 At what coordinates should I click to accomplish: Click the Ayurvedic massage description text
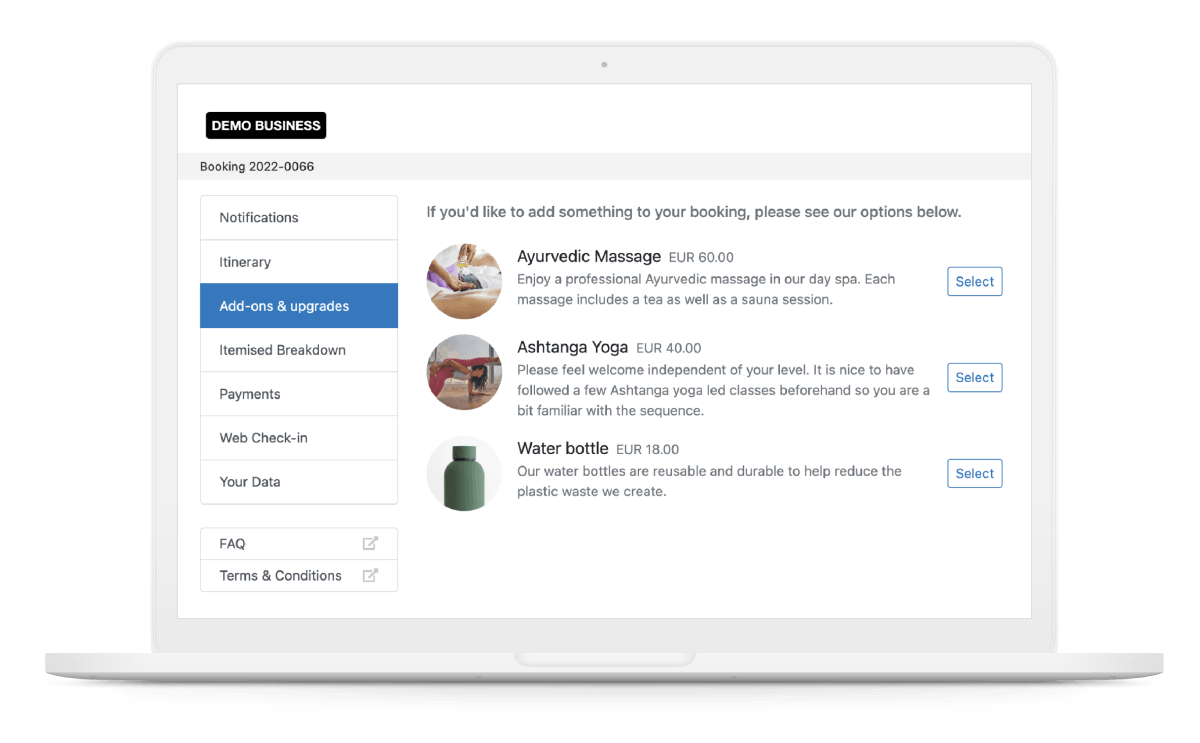pyautogui.click(x=706, y=289)
